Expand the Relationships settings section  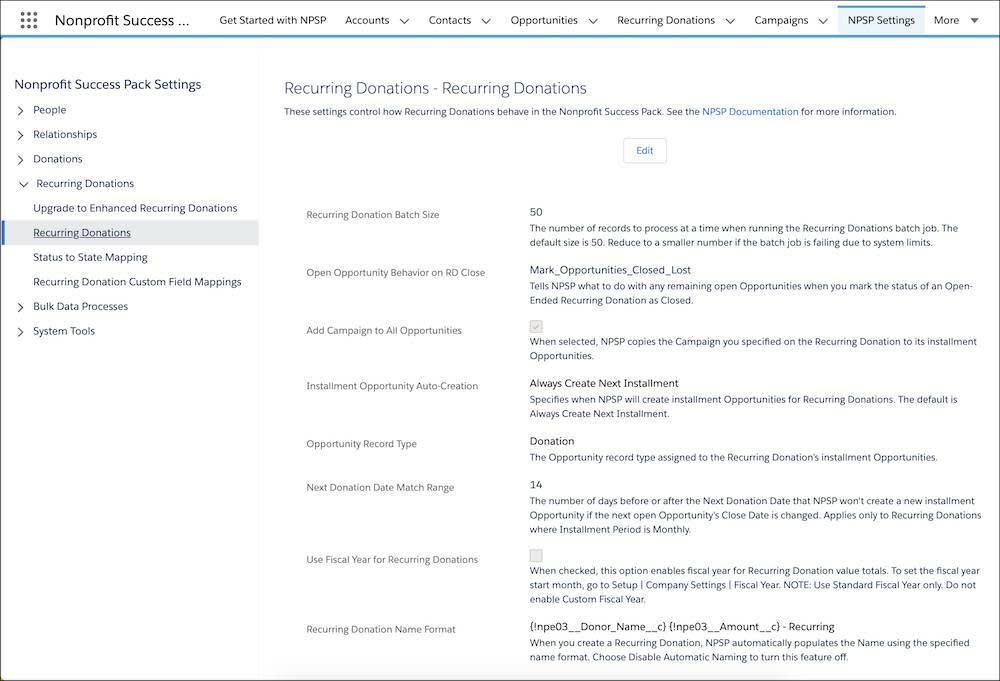20,135
